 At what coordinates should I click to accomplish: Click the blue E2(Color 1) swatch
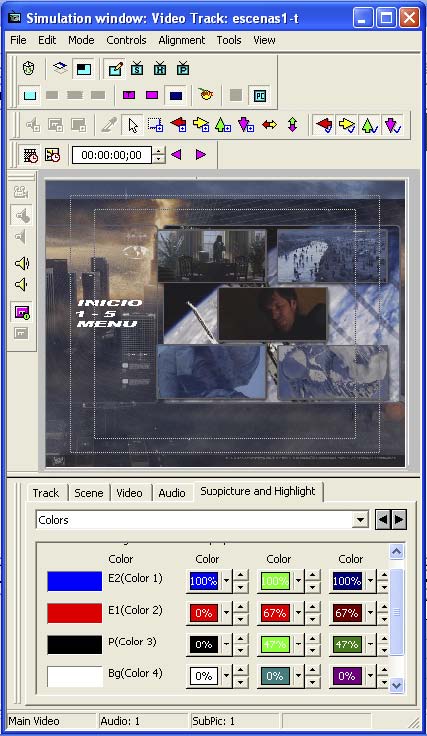click(x=75, y=581)
